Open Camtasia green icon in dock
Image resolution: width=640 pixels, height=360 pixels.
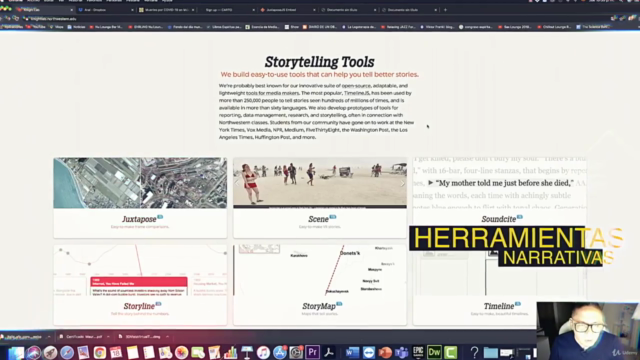coord(451,353)
